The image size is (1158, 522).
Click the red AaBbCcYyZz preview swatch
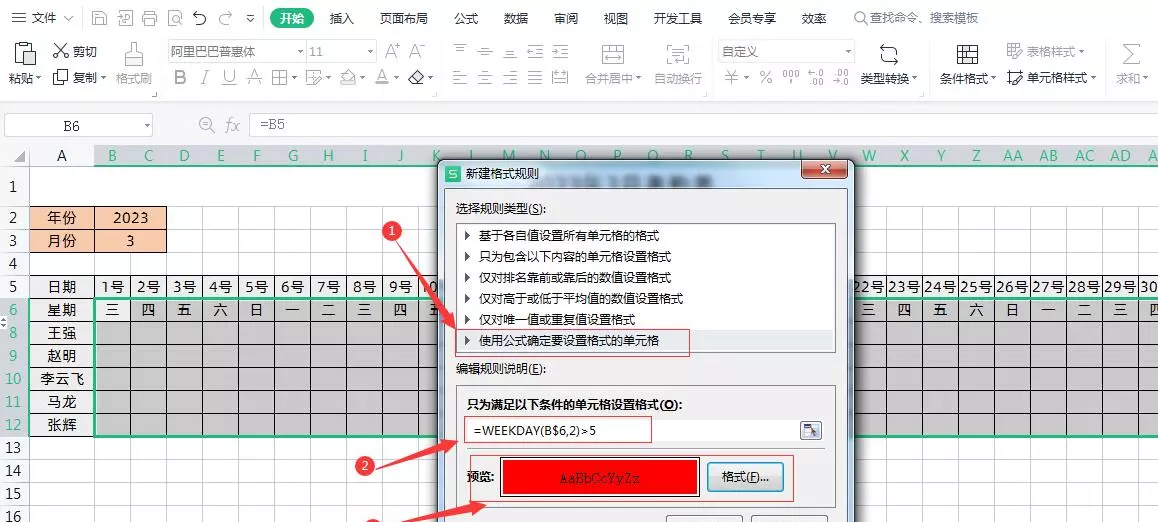click(600, 478)
